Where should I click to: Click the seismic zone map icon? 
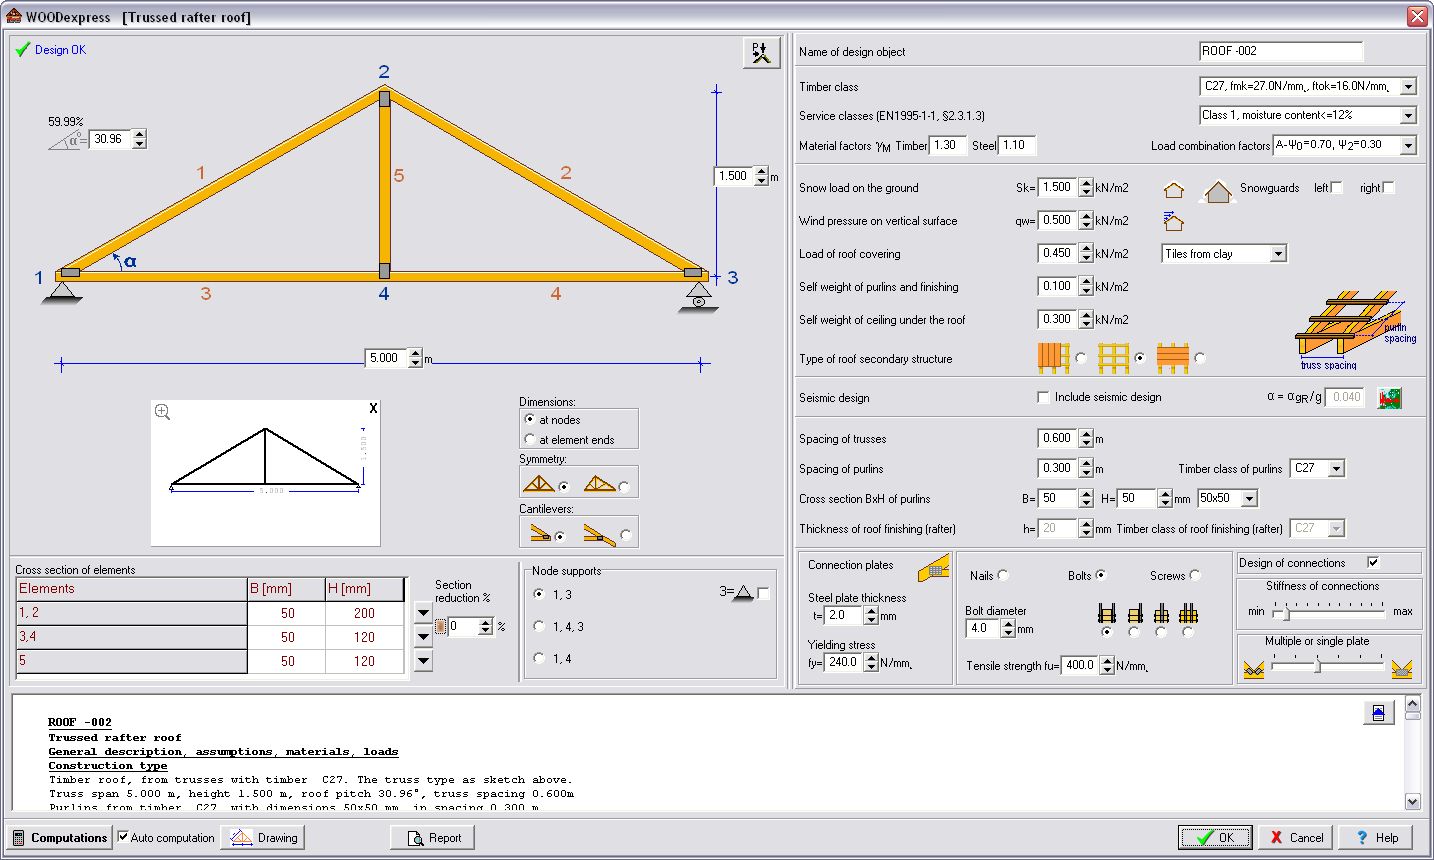pos(1389,398)
